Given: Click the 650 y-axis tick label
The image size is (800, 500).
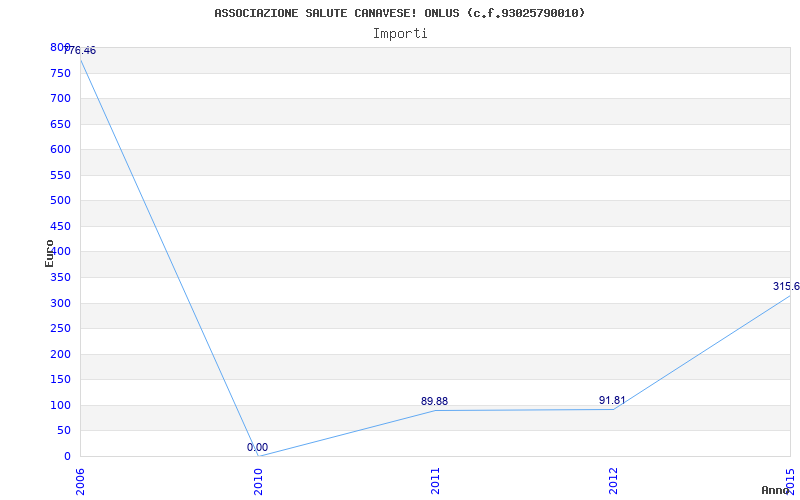Looking at the screenshot, I should click(60, 124).
